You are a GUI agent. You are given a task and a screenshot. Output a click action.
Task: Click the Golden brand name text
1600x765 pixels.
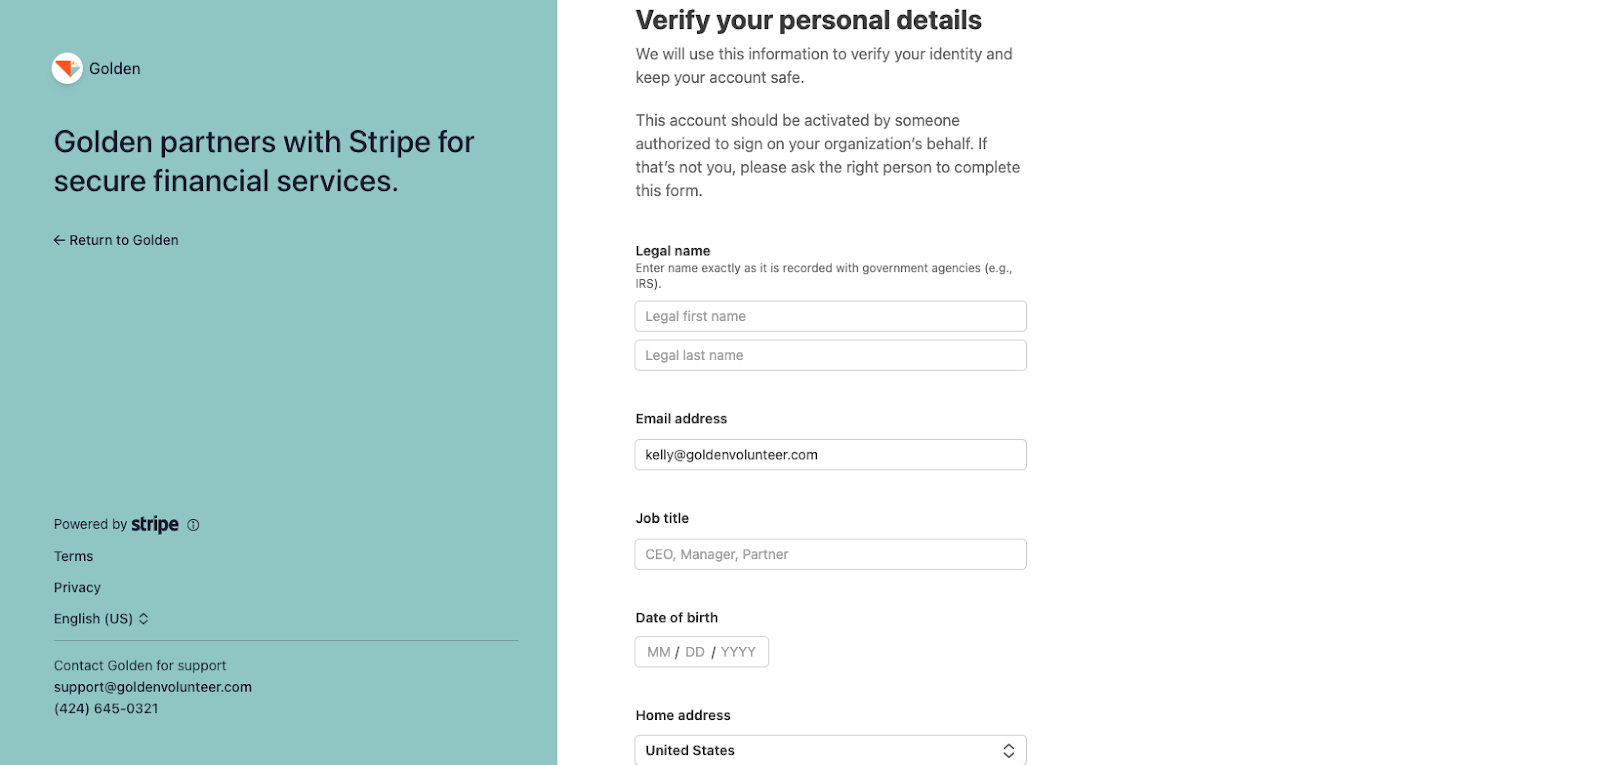pyautogui.click(x=115, y=69)
